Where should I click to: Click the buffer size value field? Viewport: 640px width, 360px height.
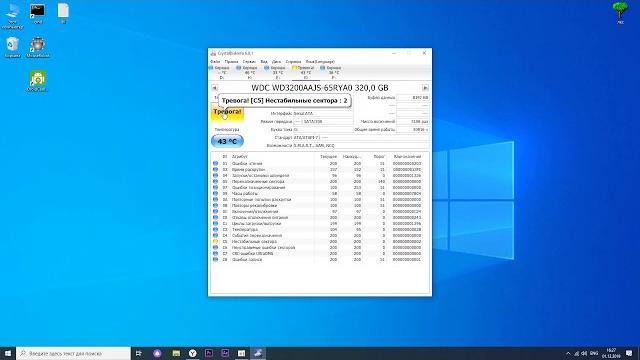[x=413, y=98]
